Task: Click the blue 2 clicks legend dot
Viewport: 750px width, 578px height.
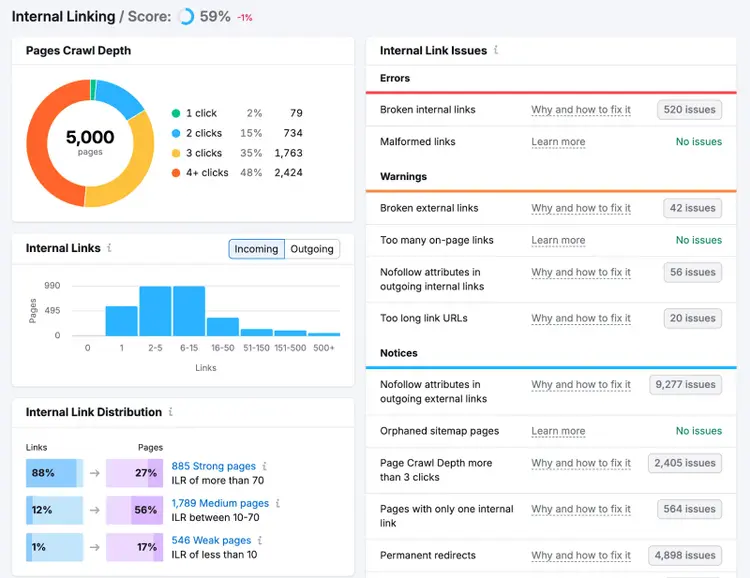Action: click(x=176, y=133)
